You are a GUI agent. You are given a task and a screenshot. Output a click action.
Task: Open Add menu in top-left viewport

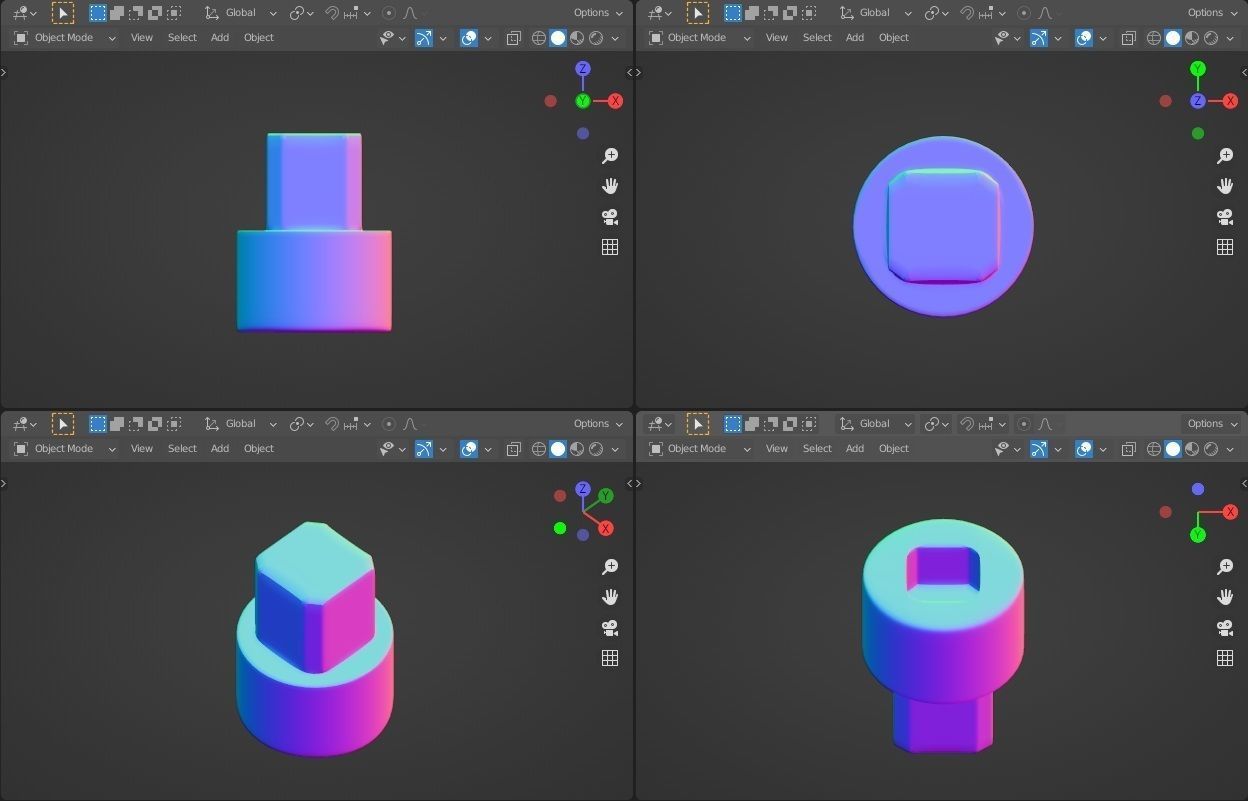220,38
